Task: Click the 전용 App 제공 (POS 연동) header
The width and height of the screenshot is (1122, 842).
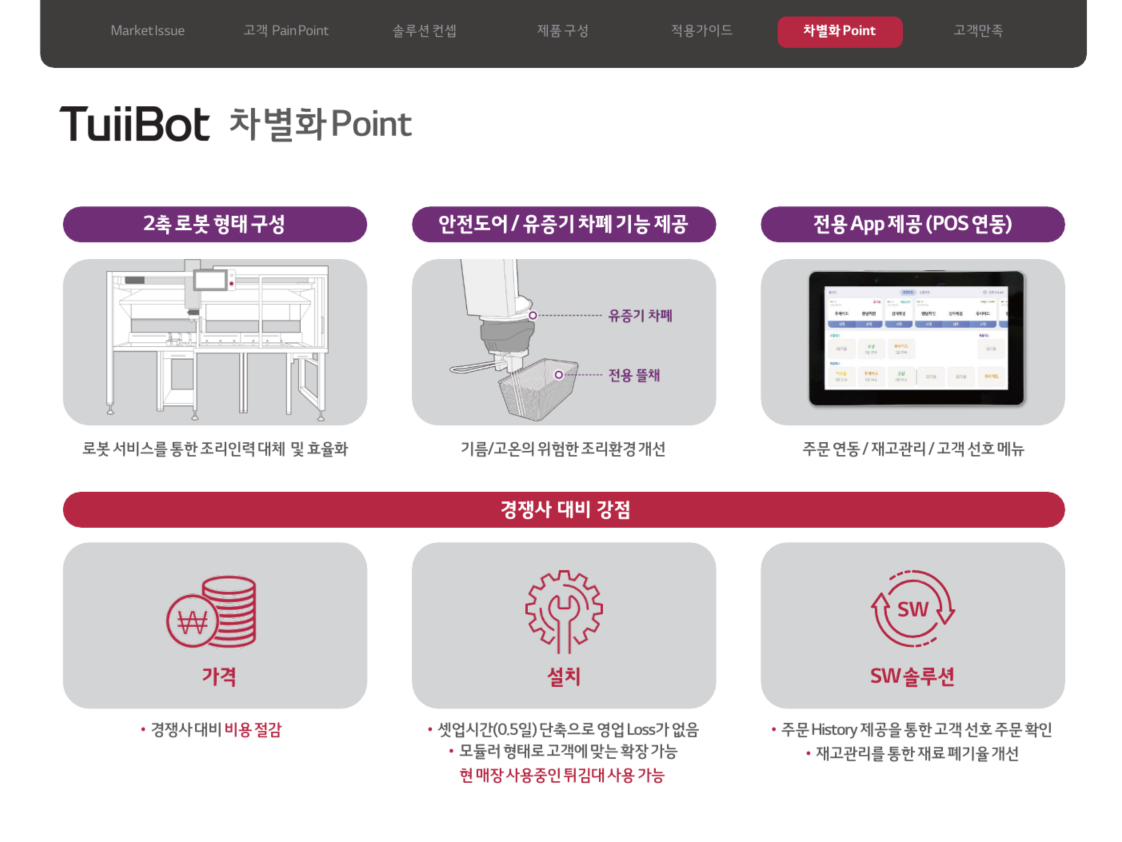Action: coord(912,224)
